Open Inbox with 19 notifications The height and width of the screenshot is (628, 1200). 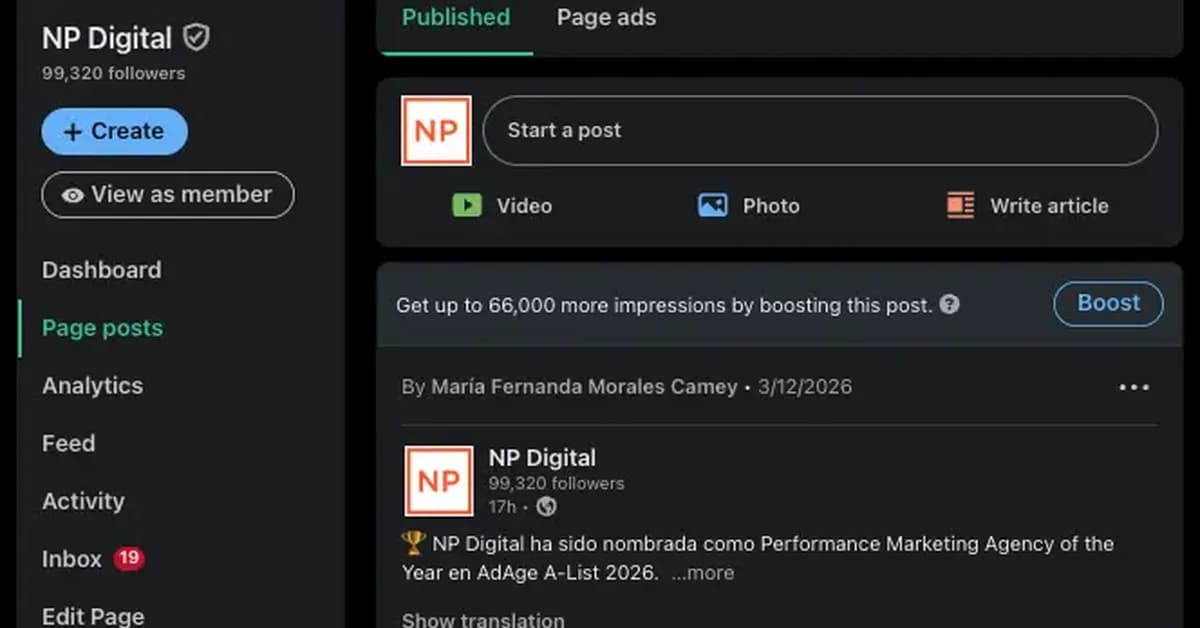point(71,559)
